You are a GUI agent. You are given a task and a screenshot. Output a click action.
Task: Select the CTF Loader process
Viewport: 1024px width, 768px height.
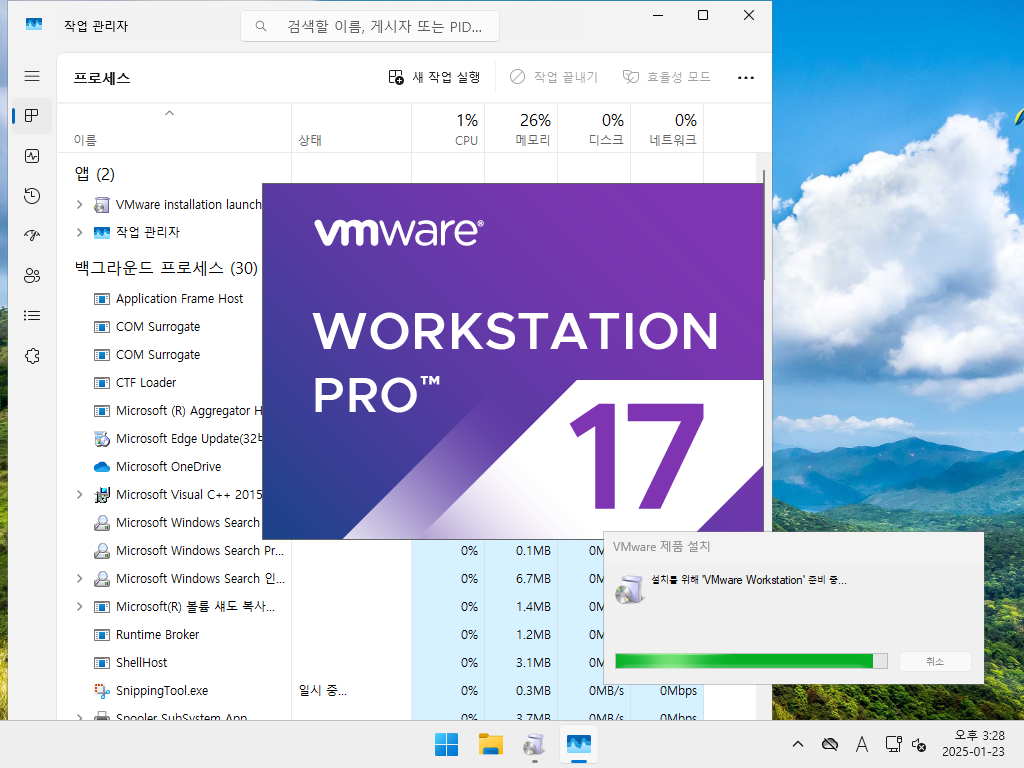[146, 383]
